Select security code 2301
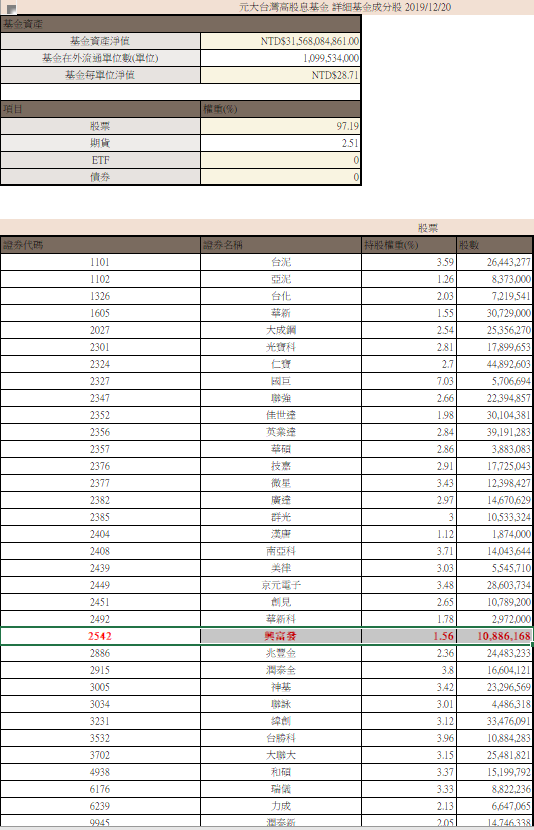 [x=100, y=347]
